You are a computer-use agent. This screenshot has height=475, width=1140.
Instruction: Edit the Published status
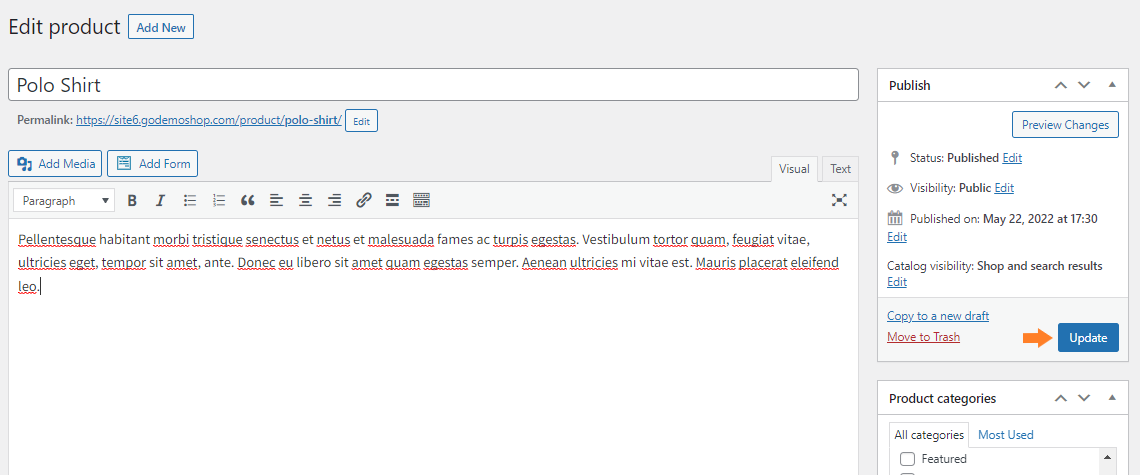click(x=1012, y=157)
